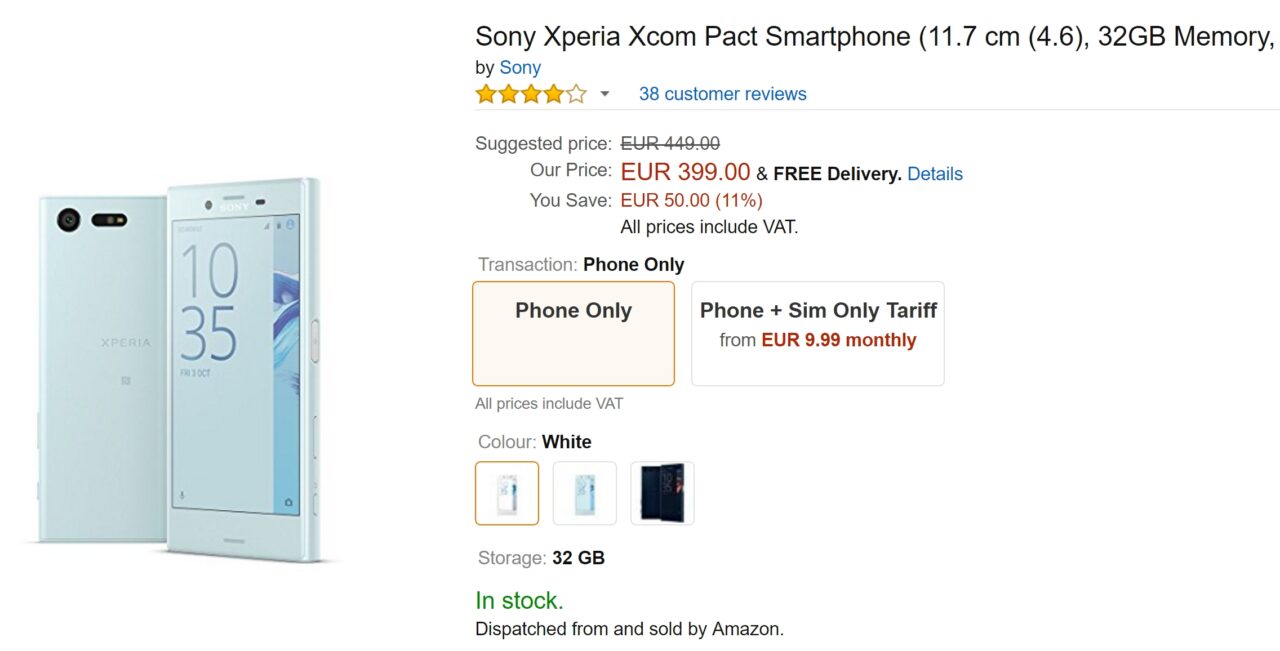Viewport: 1280px width, 651px height.
Task: Click the EUR 9.99 monthly tariff price
Action: [839, 340]
